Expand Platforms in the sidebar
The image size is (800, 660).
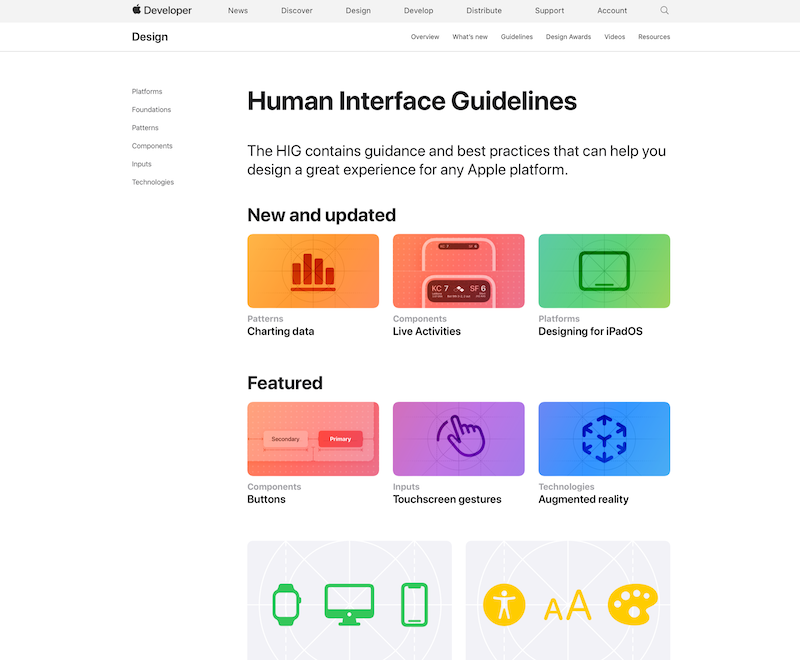coord(147,92)
